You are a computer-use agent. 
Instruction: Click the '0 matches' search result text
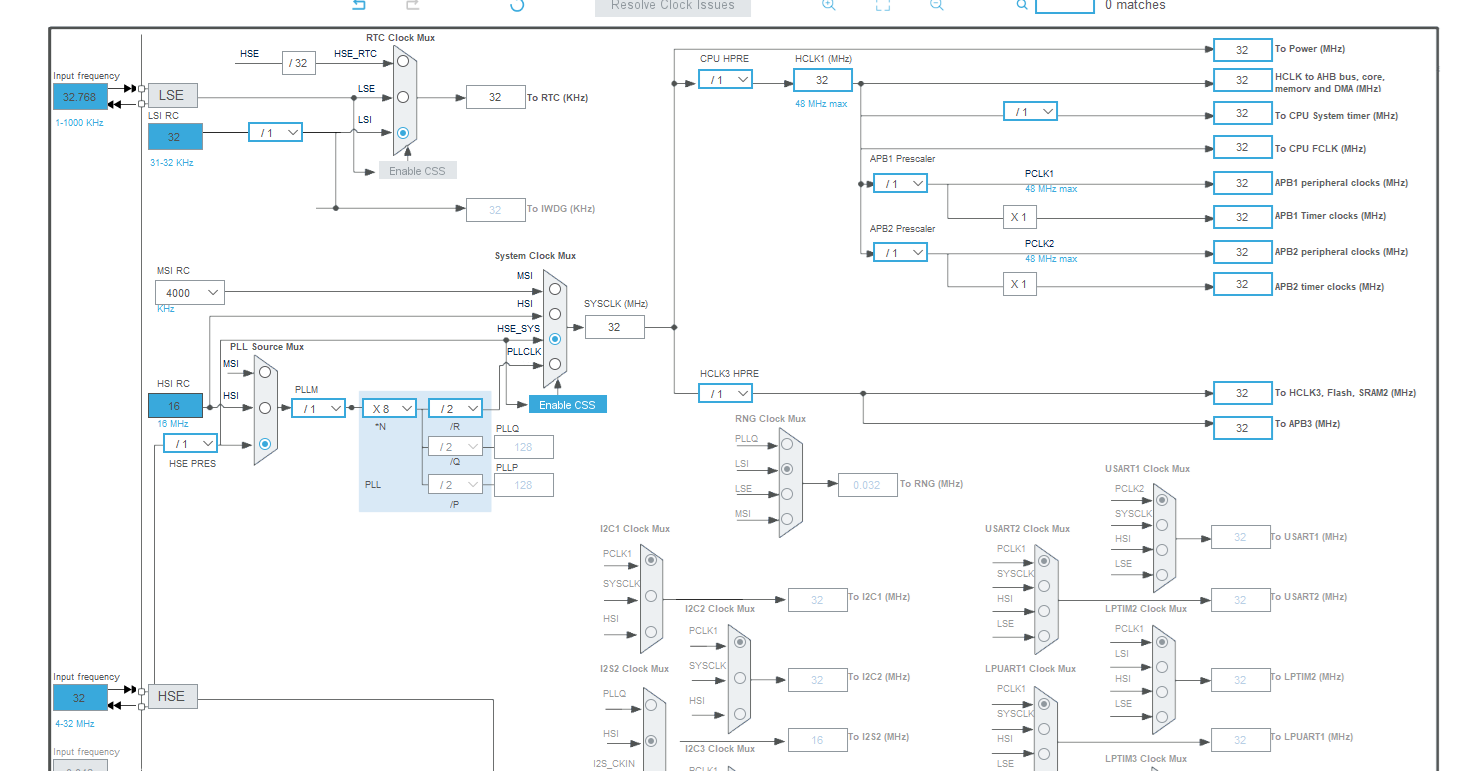point(1135,5)
